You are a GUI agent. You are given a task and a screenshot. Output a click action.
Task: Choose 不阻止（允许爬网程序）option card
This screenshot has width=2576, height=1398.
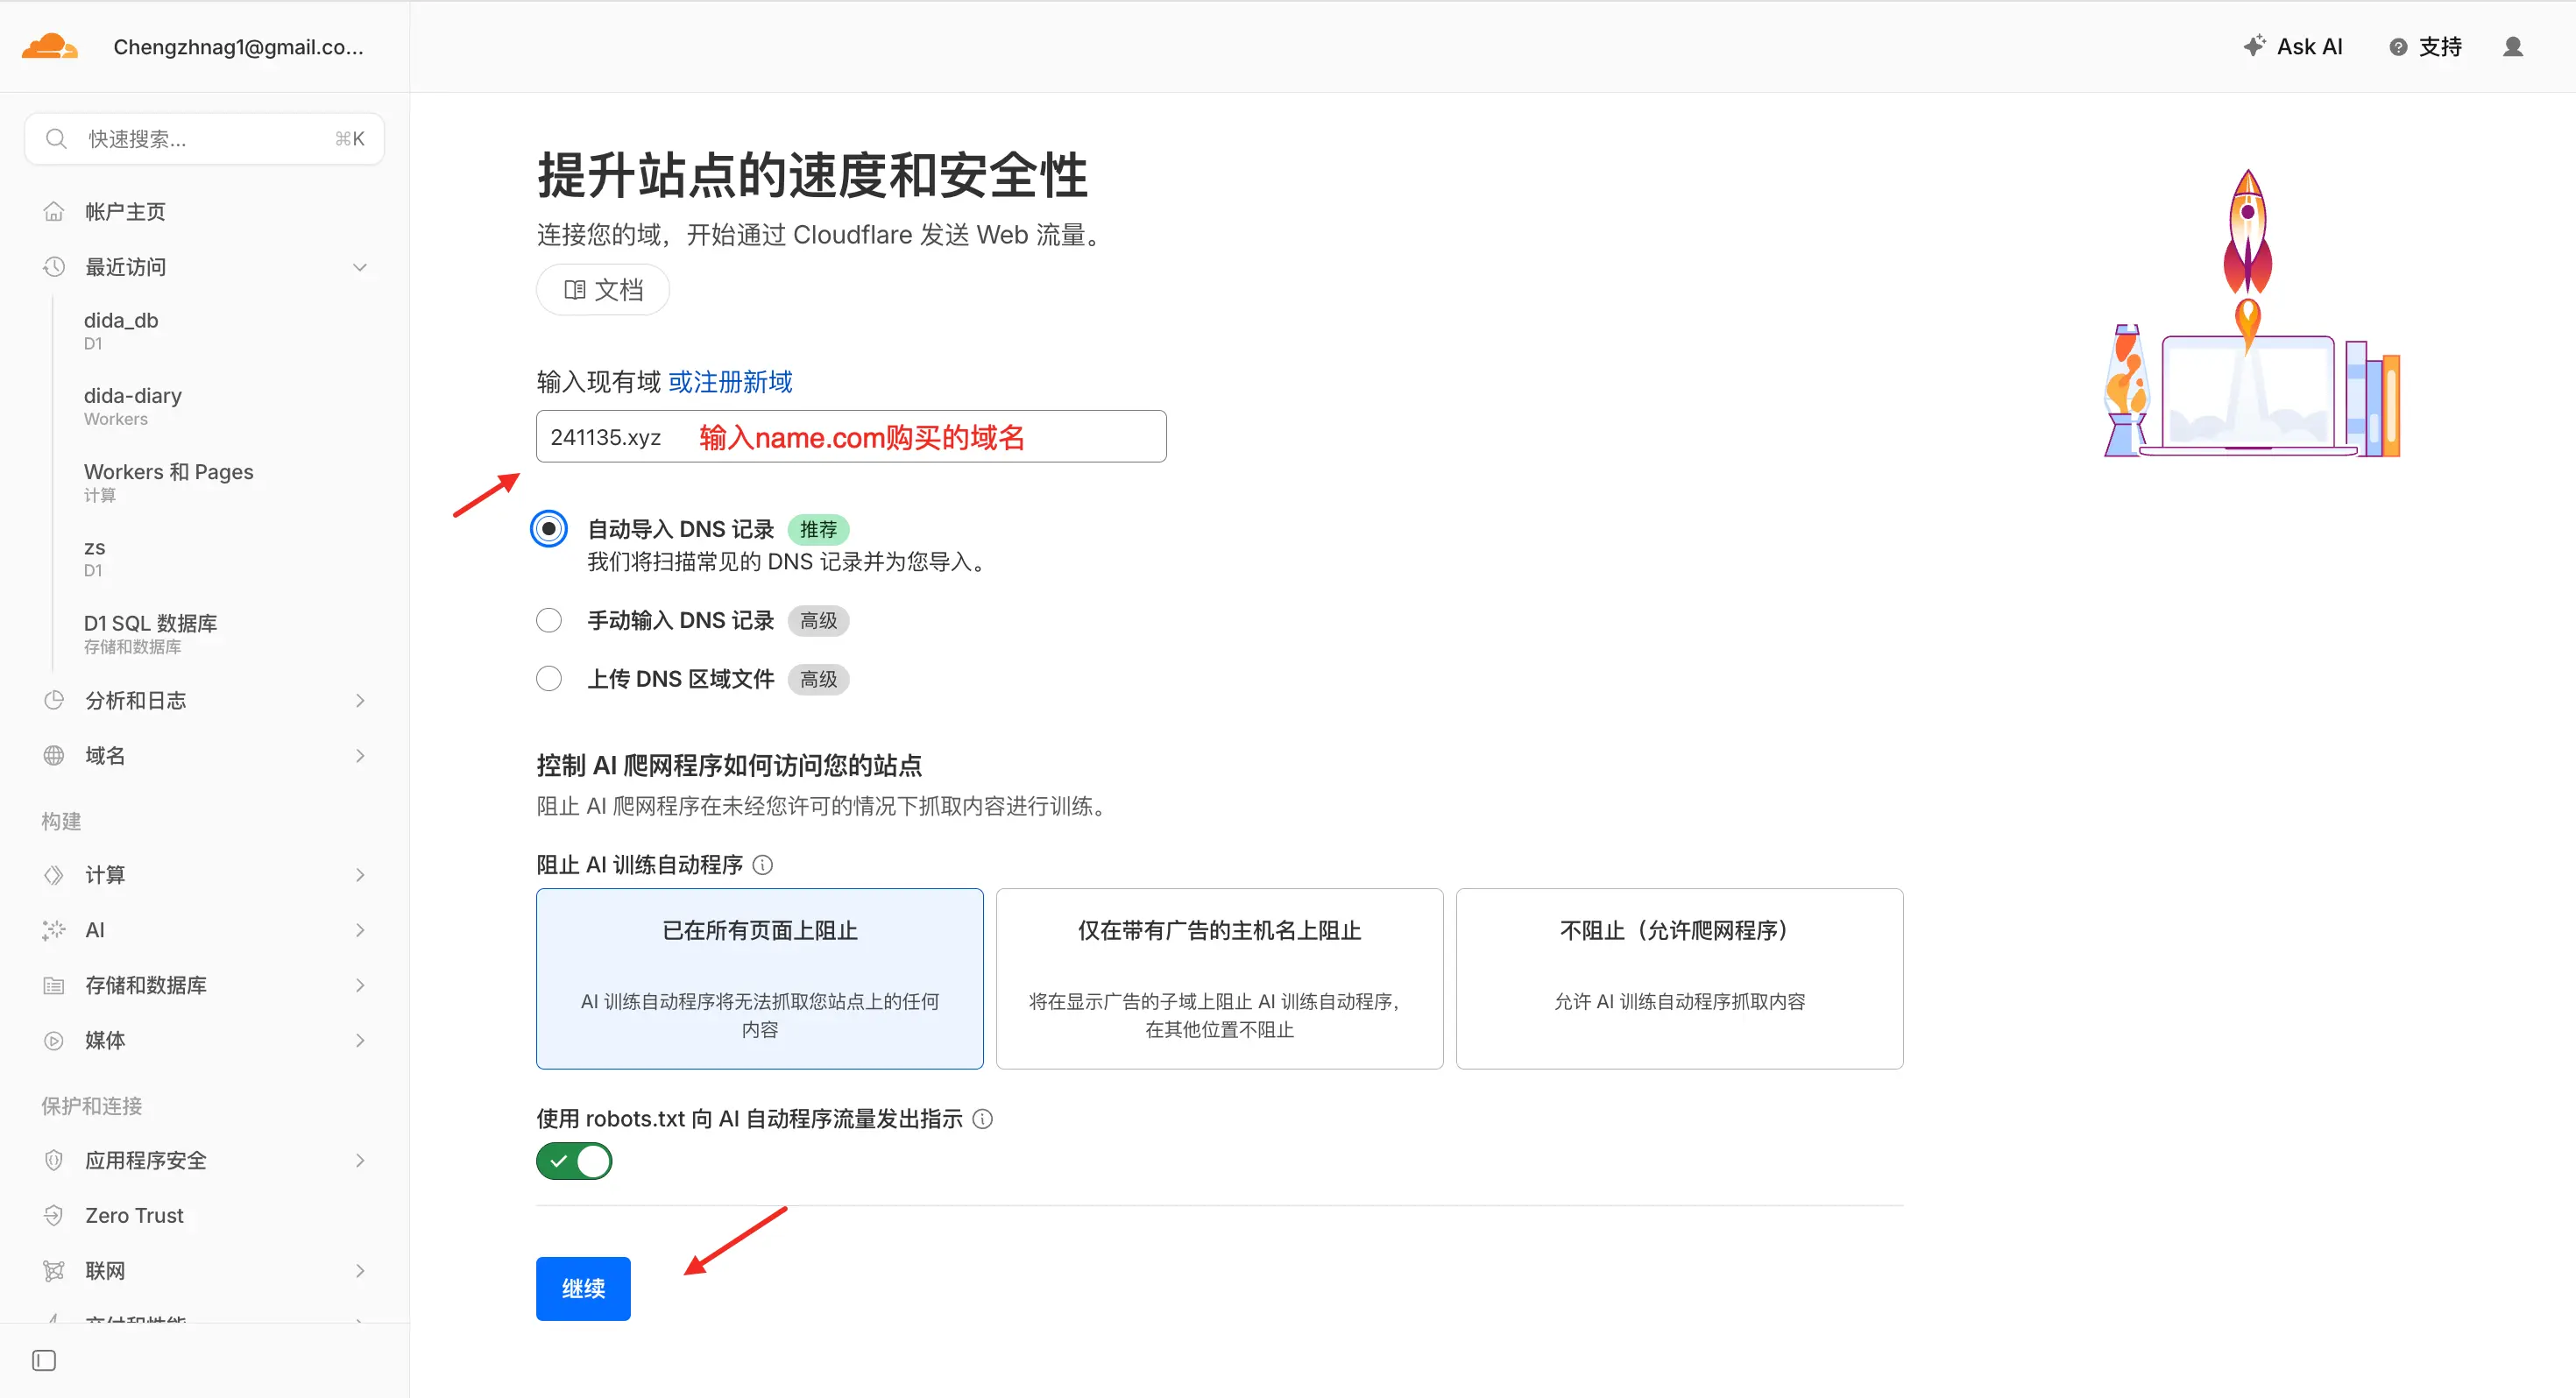(x=1679, y=978)
